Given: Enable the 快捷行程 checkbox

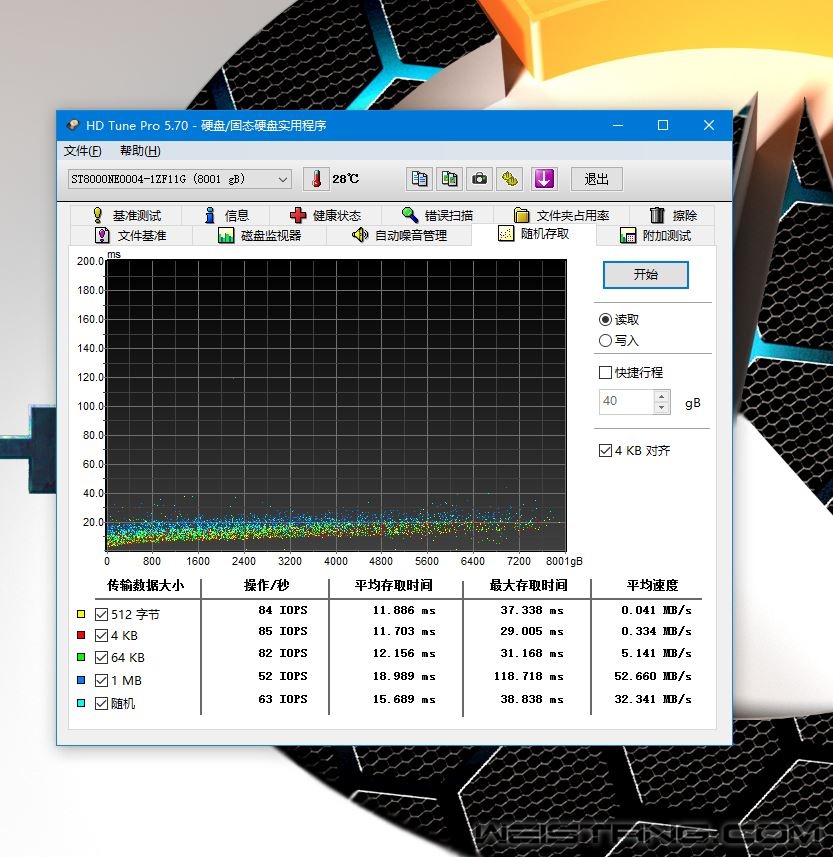Looking at the screenshot, I should pos(605,373).
